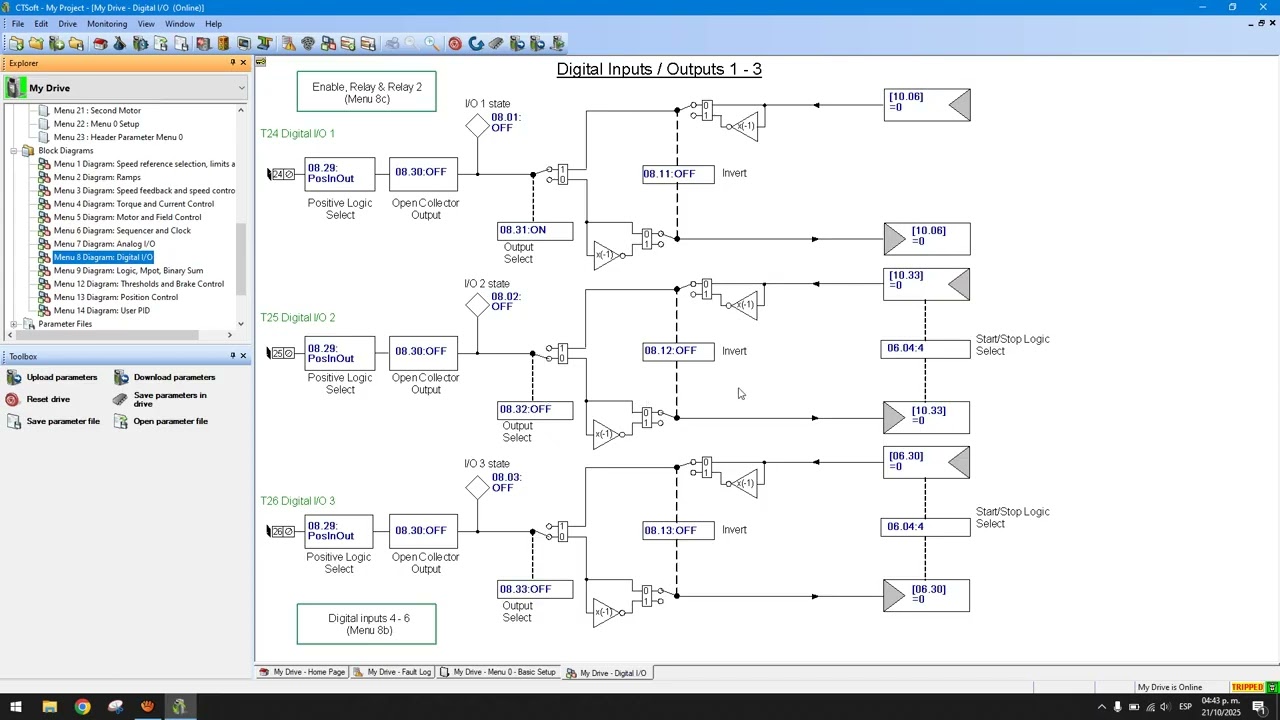This screenshot has width=1280, height=720.
Task: Open Google Chrome from the taskbar
Action: (x=82, y=707)
